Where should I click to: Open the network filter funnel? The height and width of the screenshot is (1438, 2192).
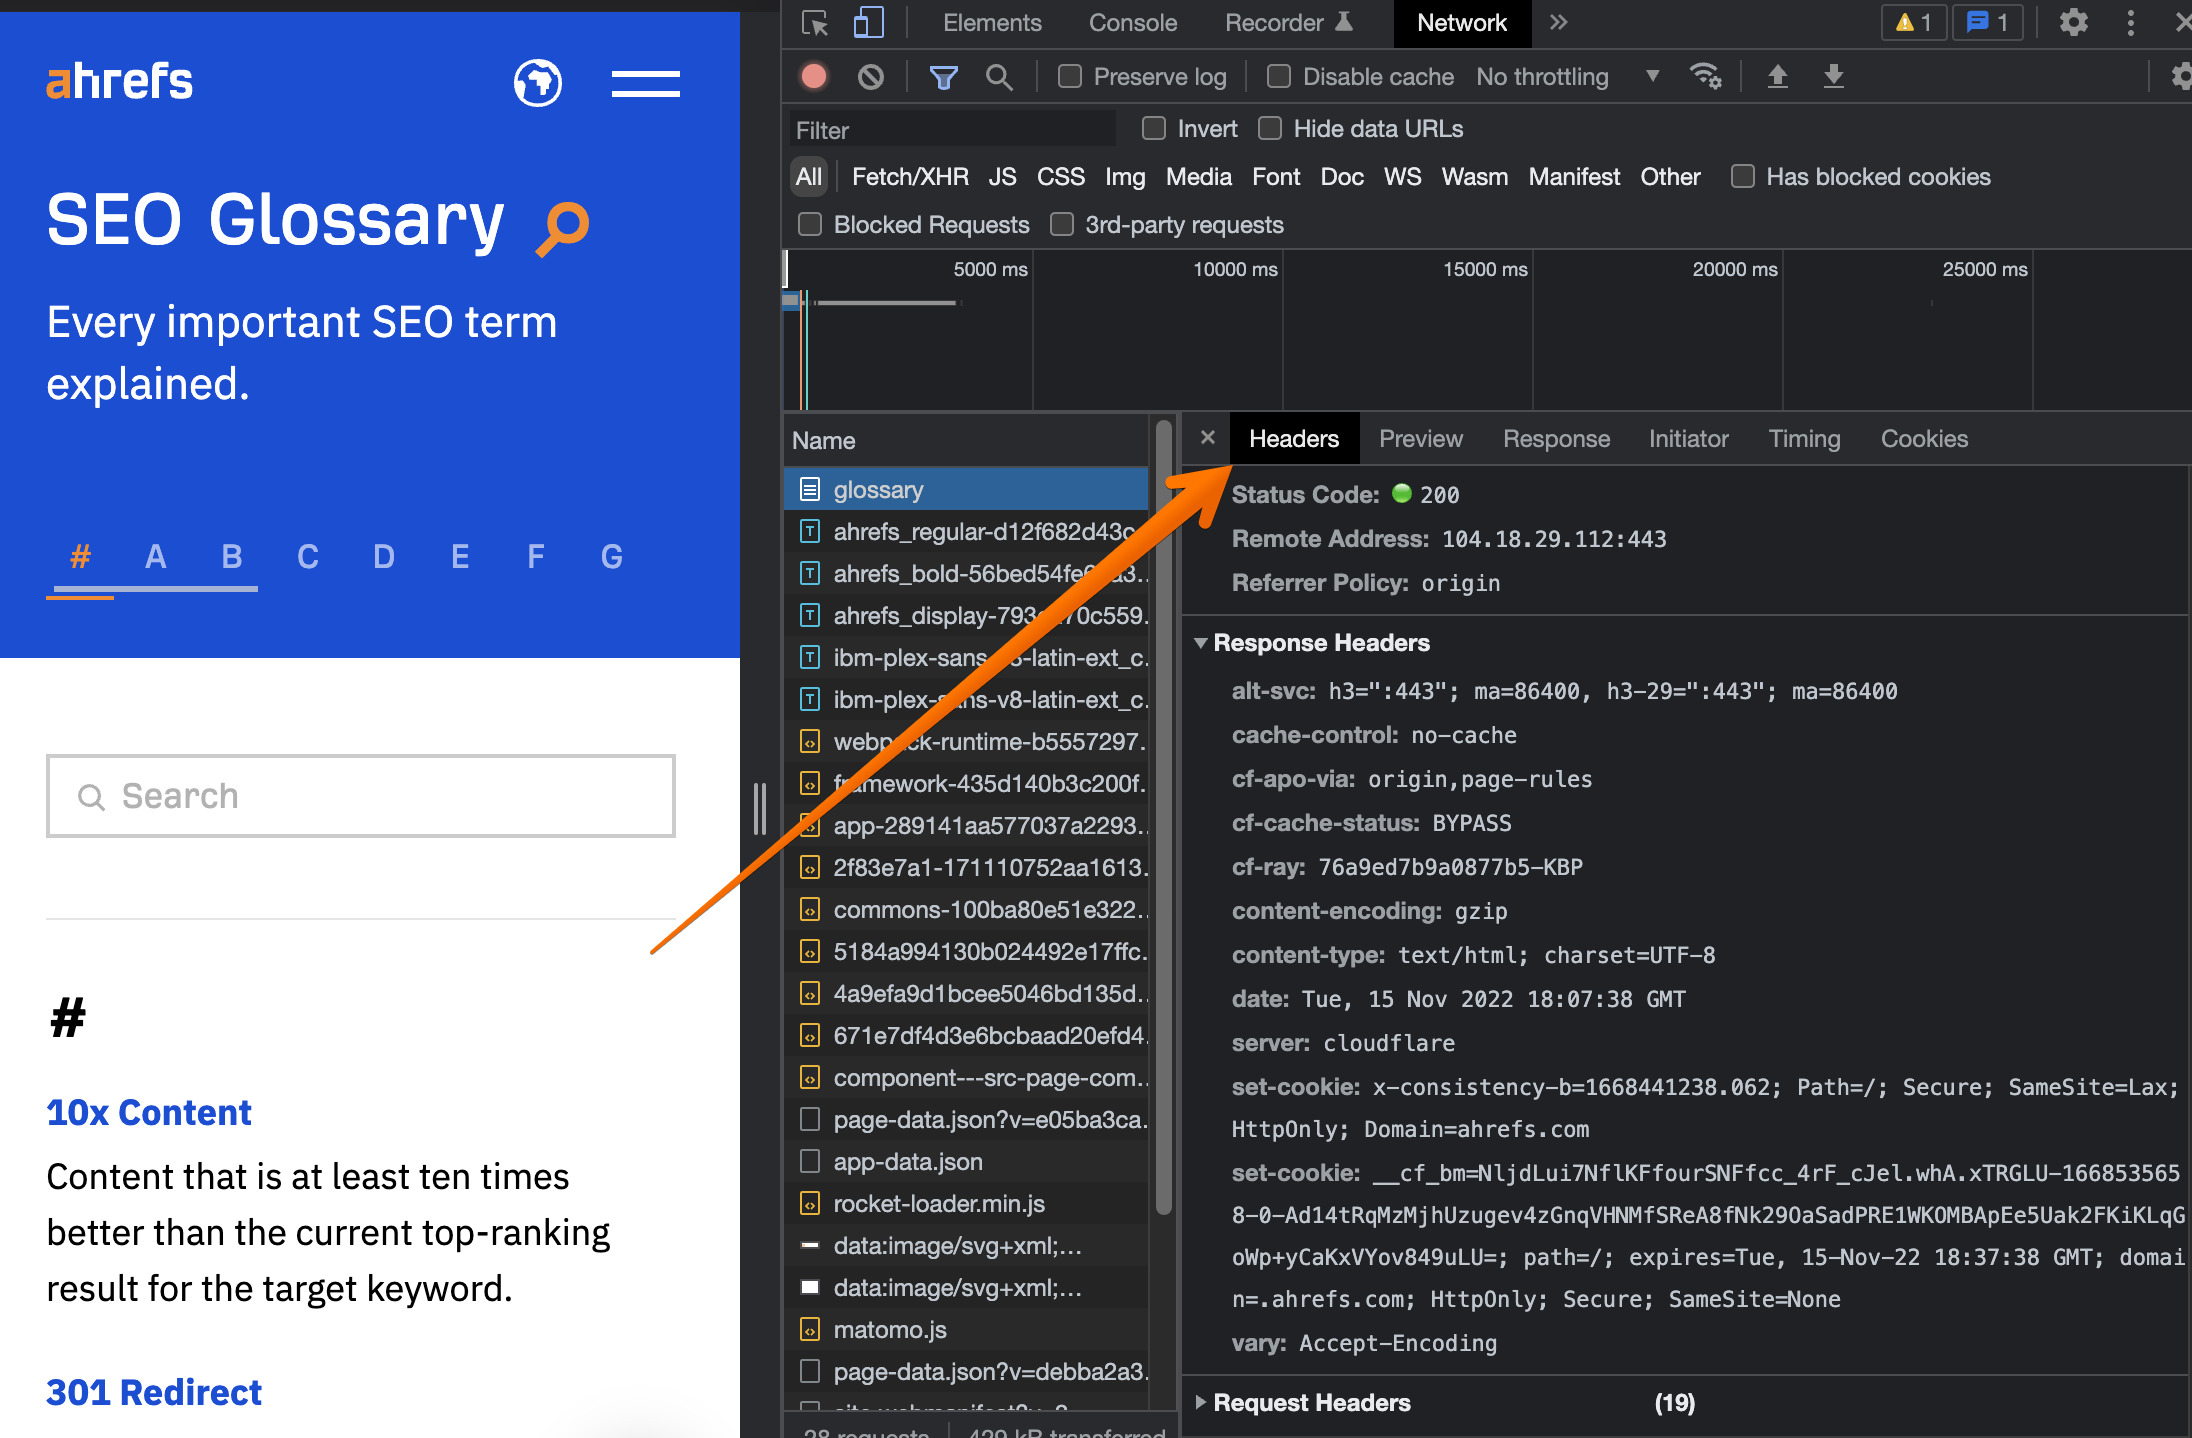(943, 76)
